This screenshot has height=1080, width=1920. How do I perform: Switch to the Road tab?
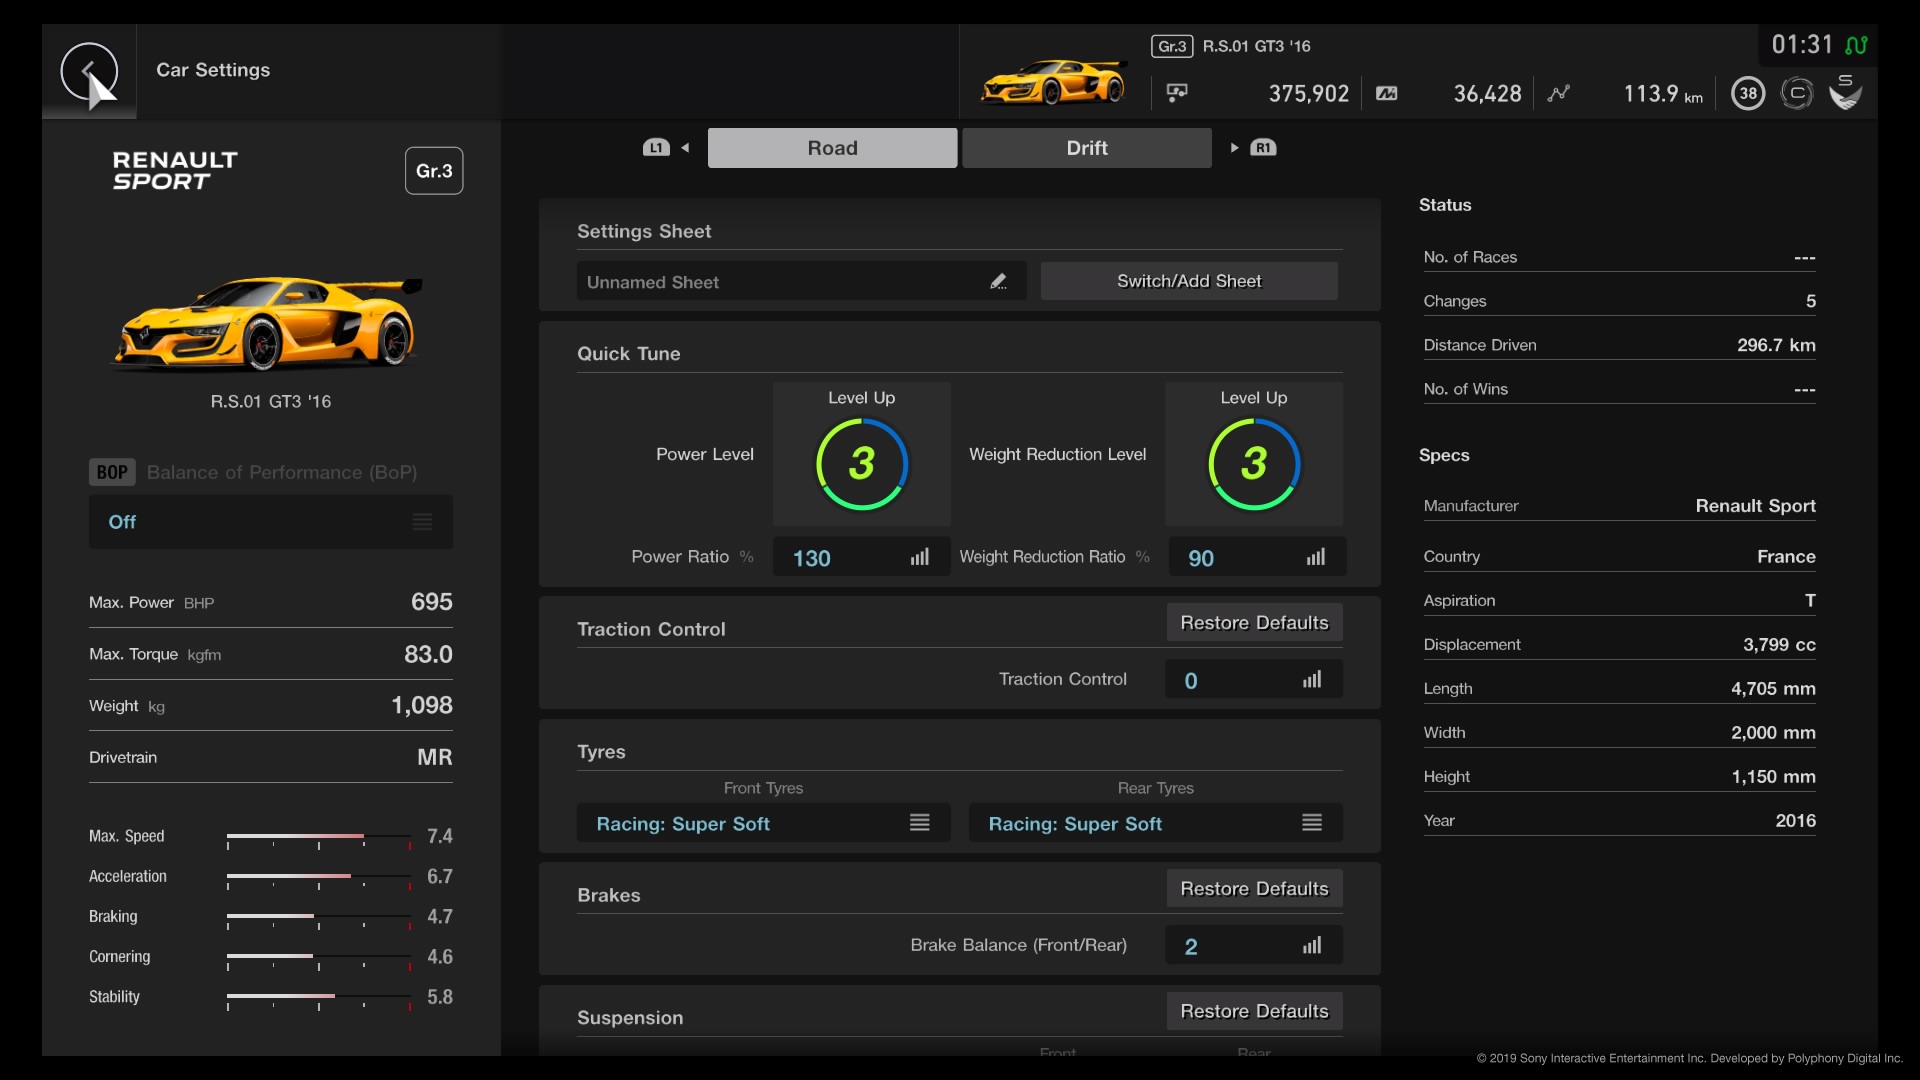click(832, 148)
